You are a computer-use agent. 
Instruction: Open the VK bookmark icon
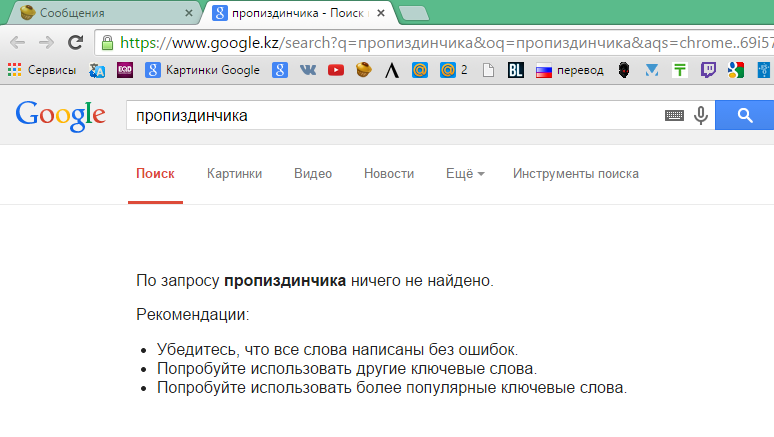tap(308, 70)
